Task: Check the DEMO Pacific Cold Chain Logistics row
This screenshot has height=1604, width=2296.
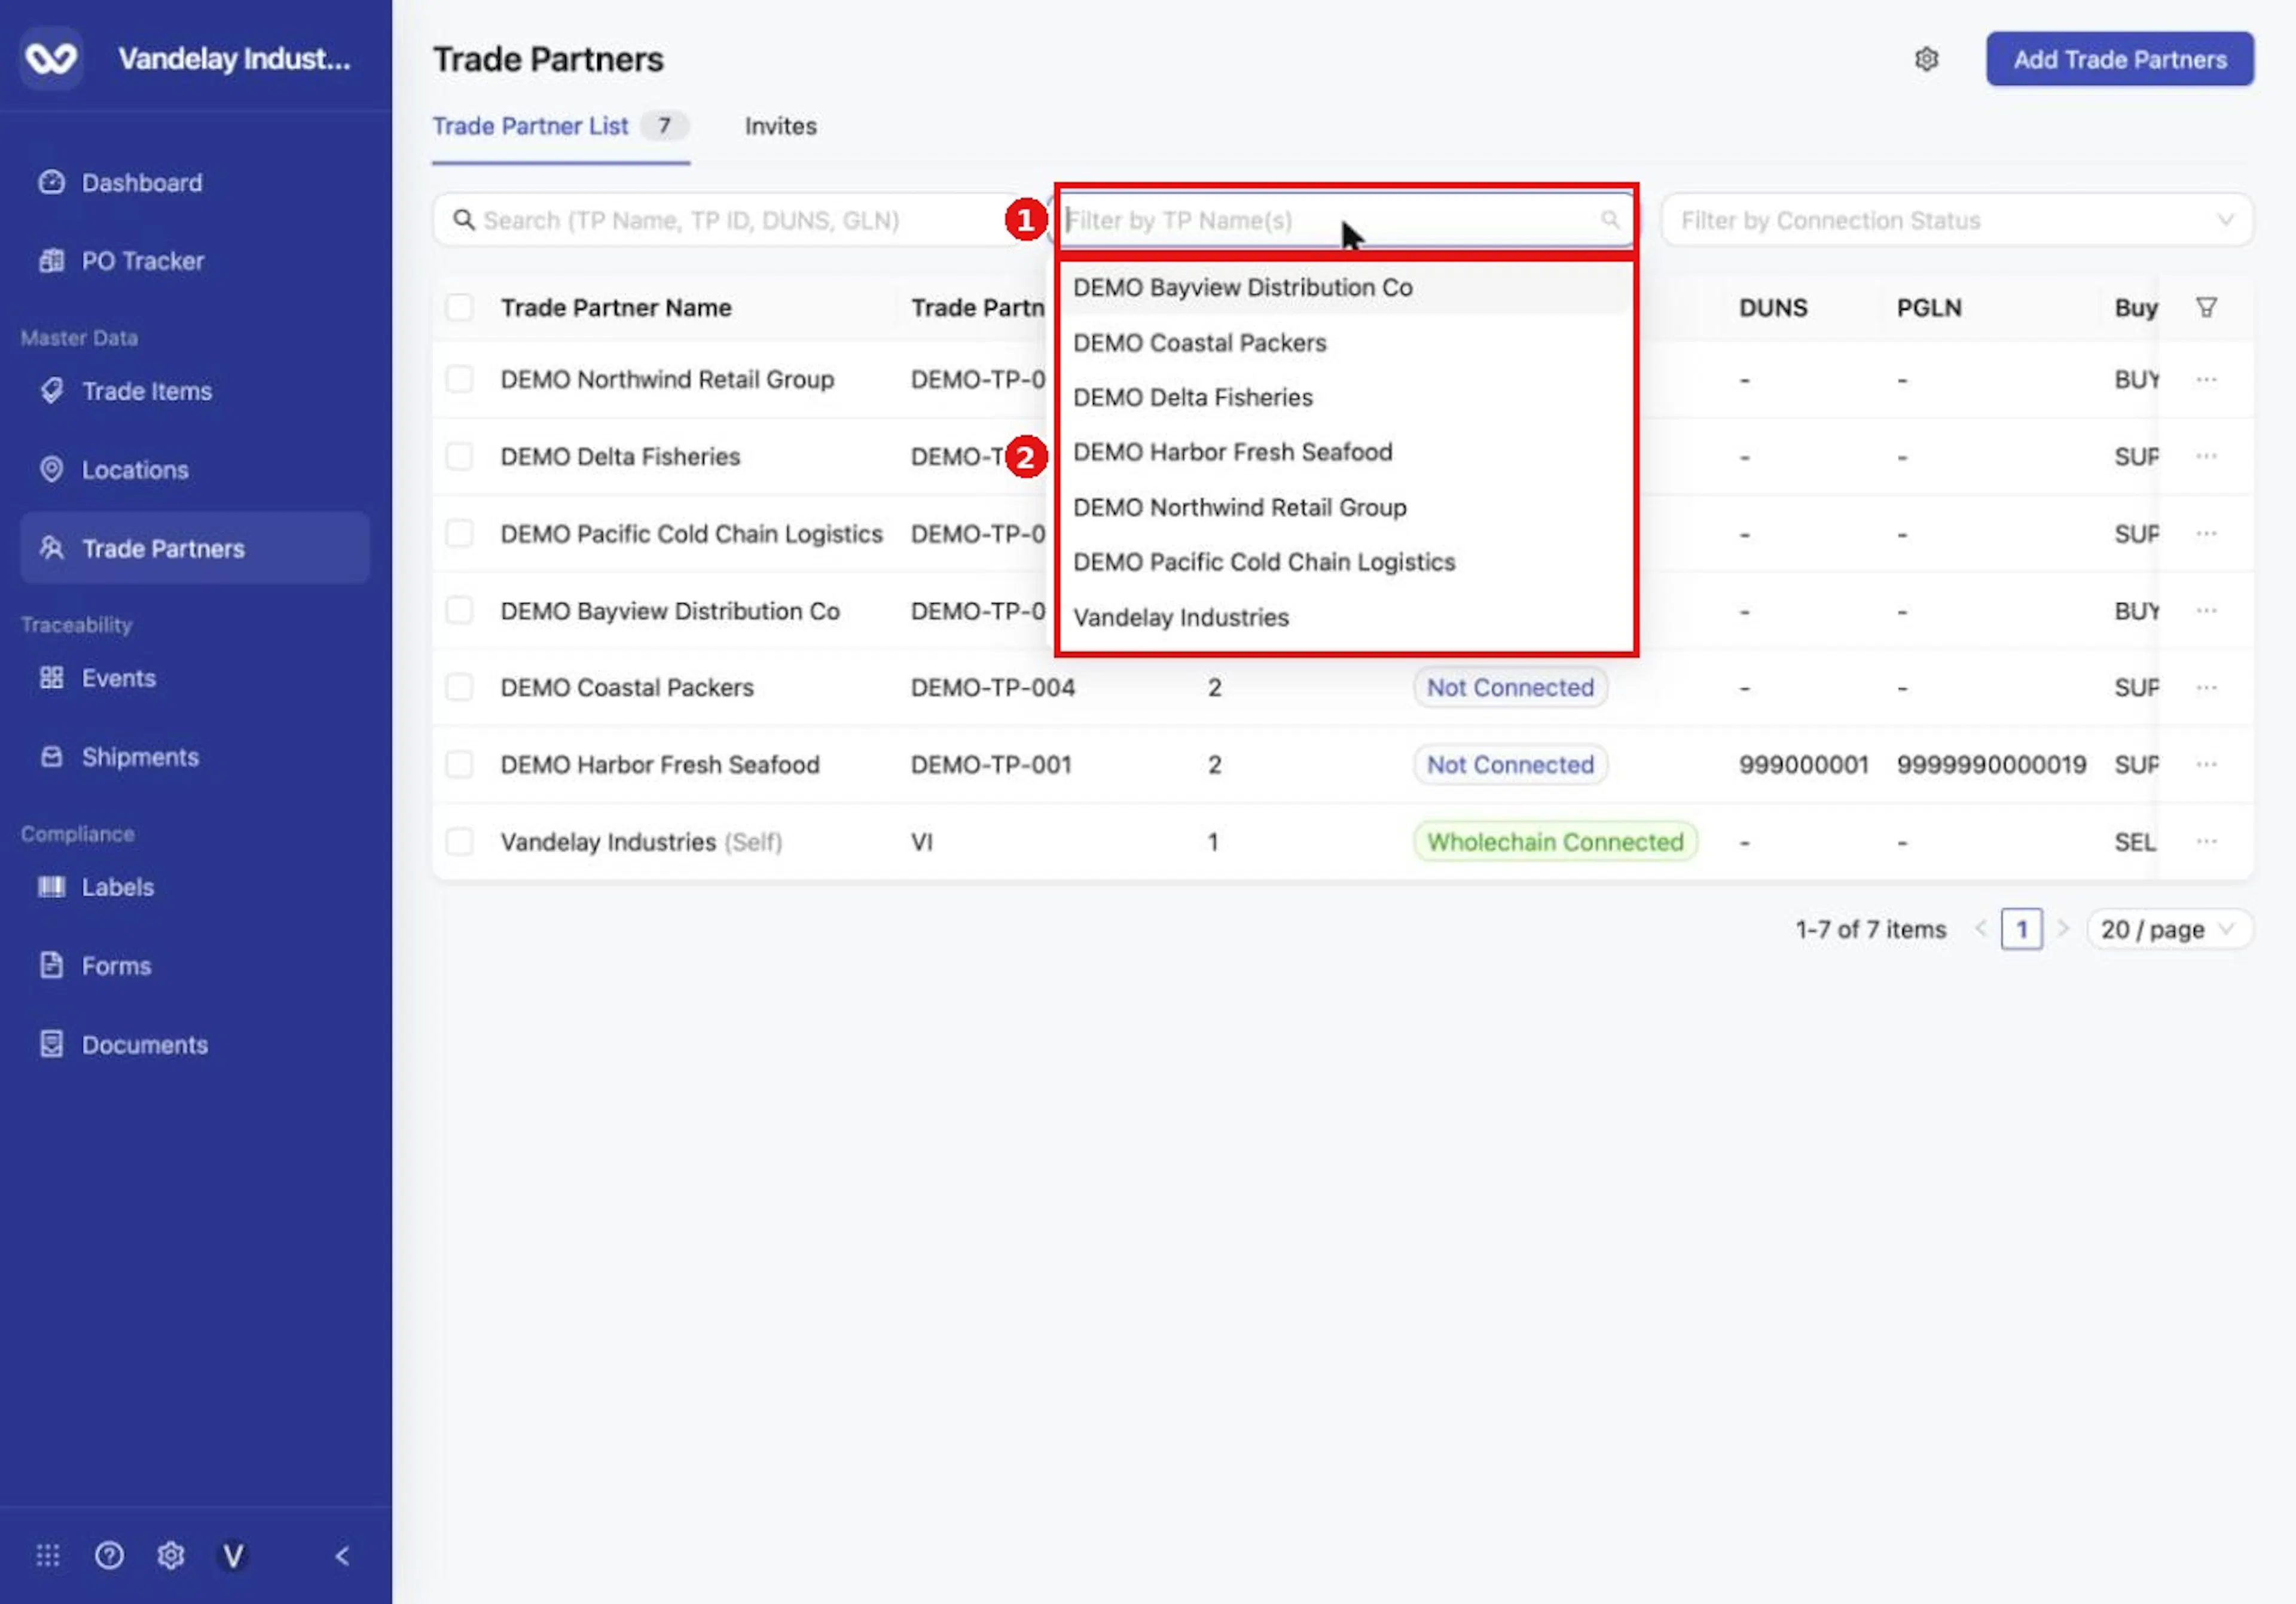Action: [459, 533]
